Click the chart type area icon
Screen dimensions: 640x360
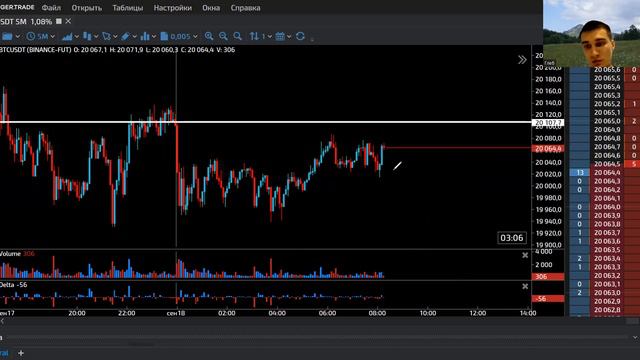pyautogui.click(x=67, y=36)
